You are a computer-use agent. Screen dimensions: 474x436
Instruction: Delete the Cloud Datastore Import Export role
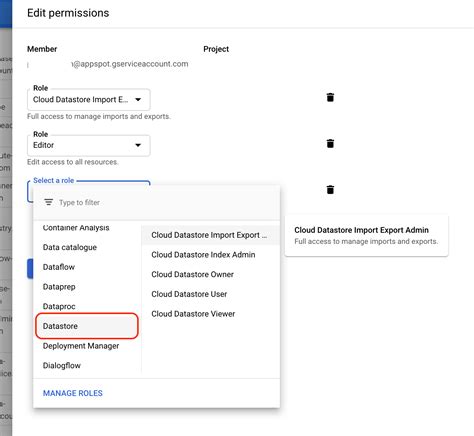pos(330,97)
